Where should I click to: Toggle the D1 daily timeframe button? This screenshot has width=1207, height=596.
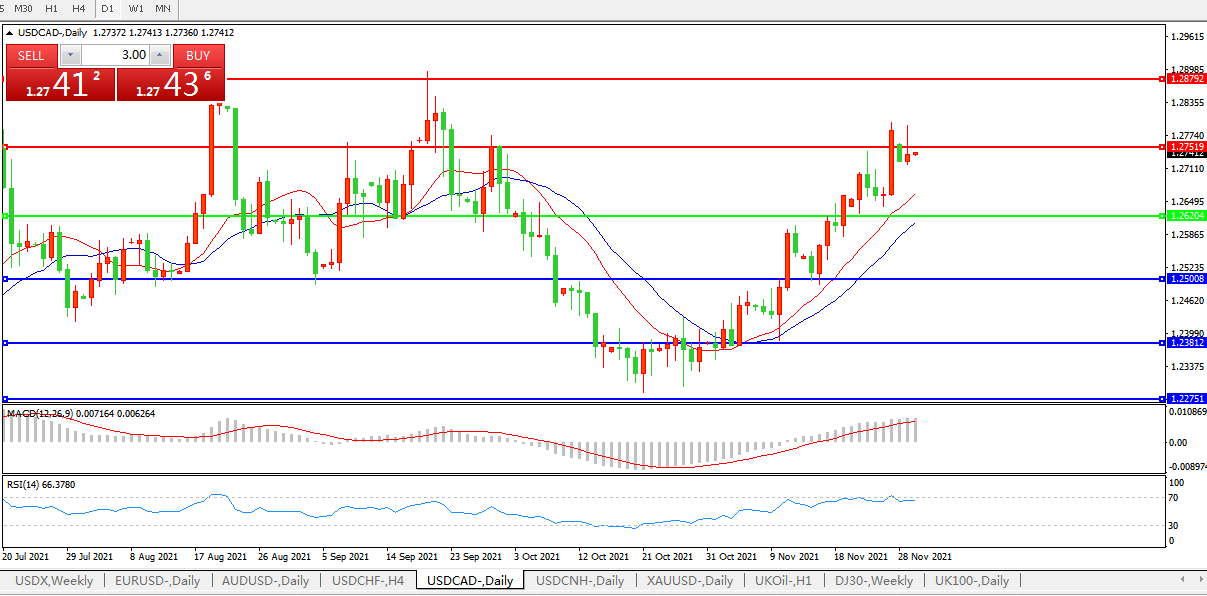click(107, 9)
